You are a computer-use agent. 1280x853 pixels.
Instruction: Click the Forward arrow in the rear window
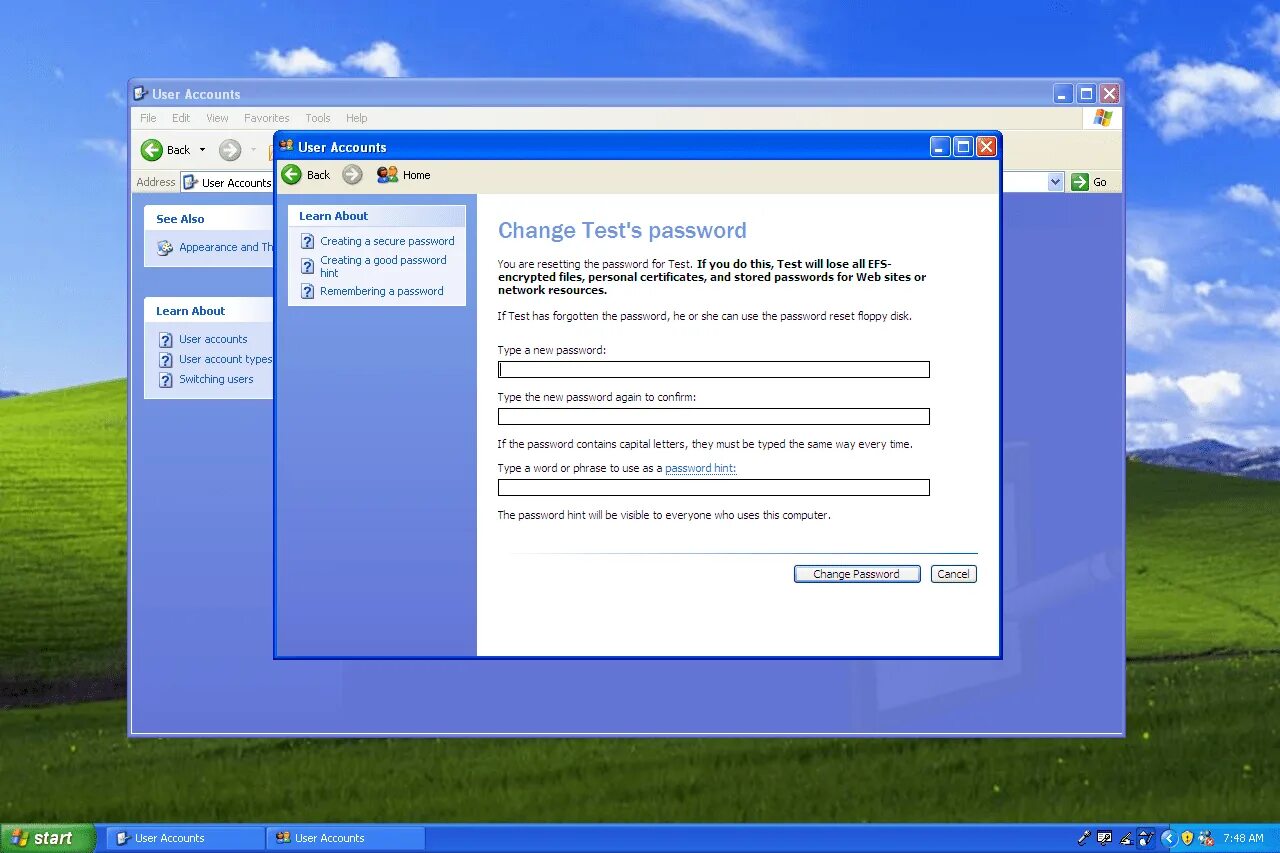click(x=230, y=150)
